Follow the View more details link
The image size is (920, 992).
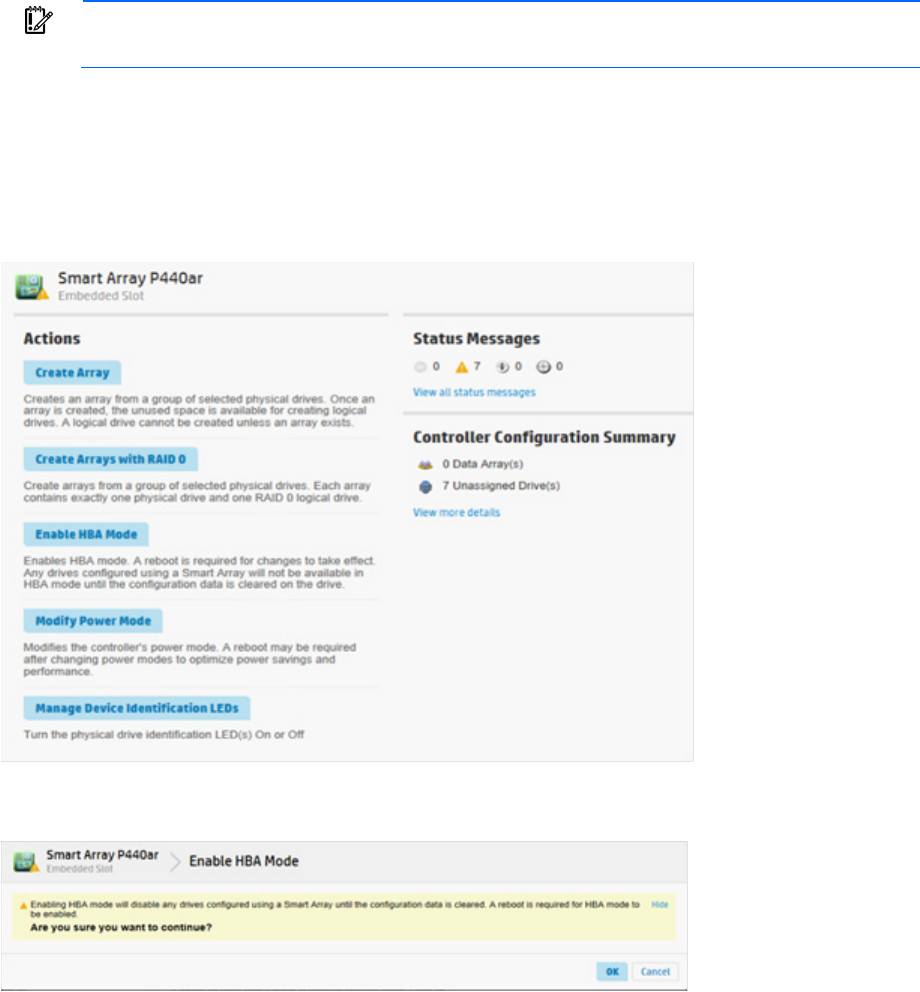[456, 512]
